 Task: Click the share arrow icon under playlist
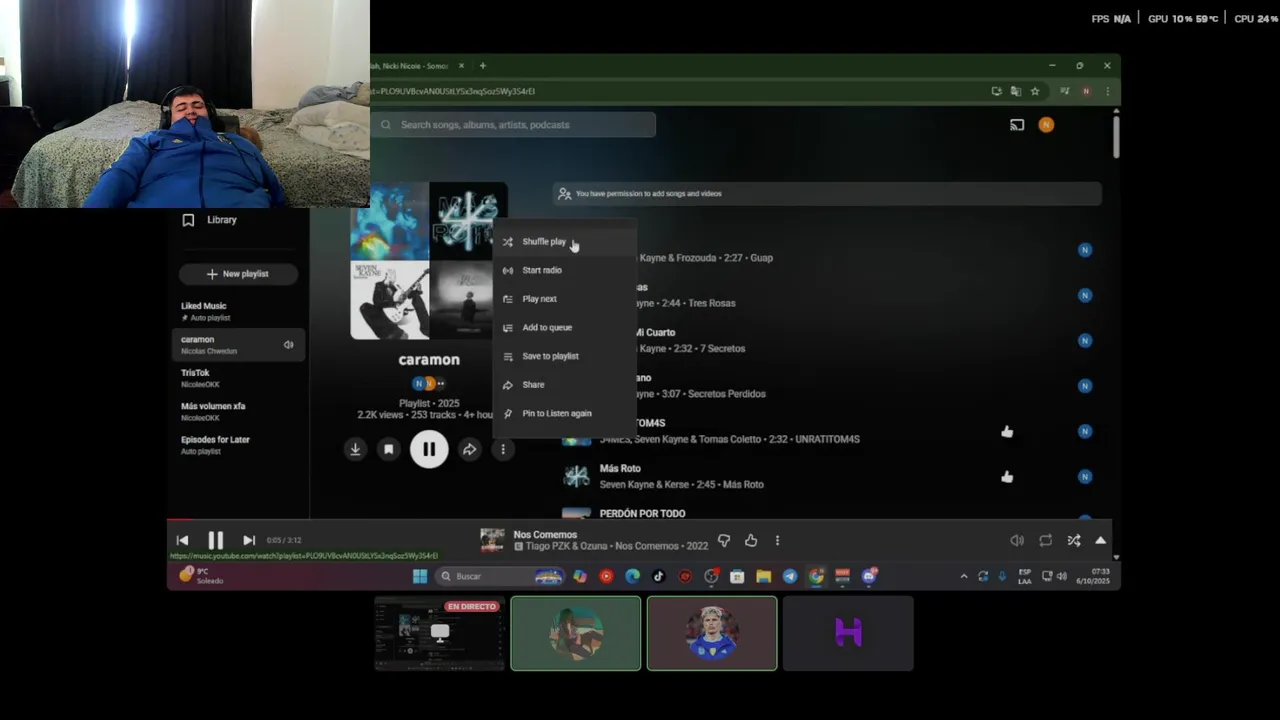pos(469,449)
